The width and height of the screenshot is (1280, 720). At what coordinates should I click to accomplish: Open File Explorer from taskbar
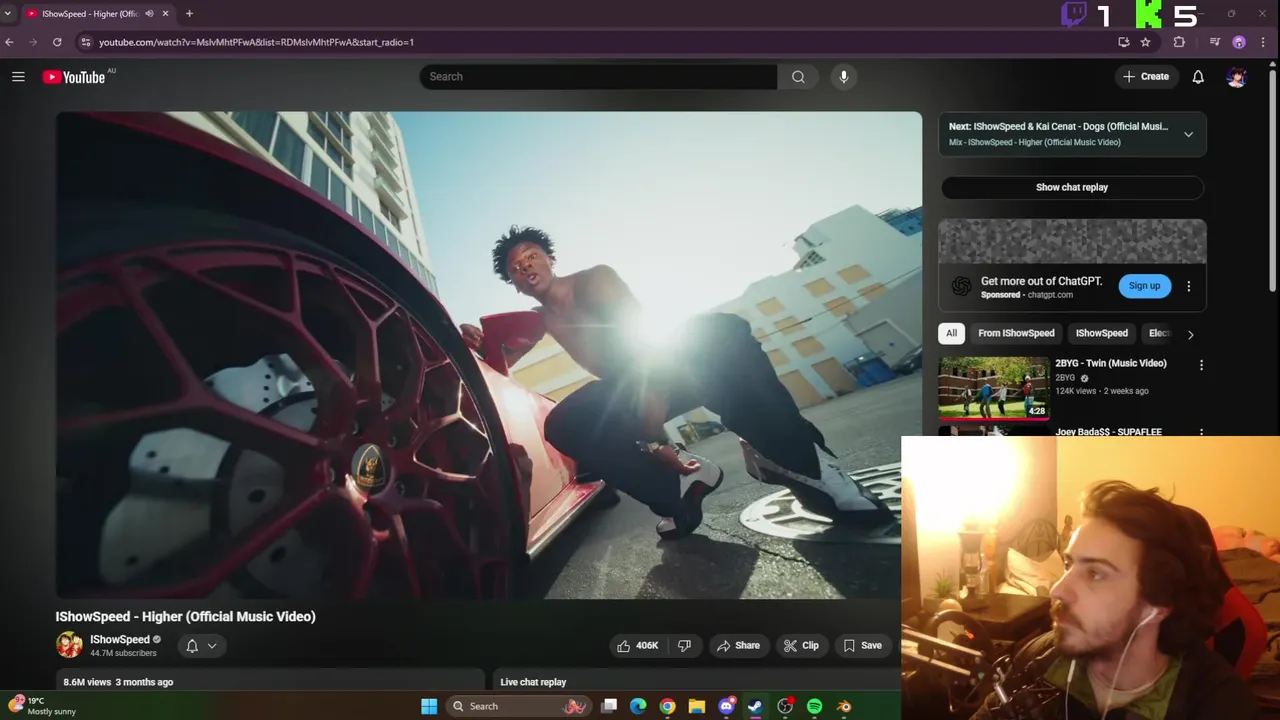[697, 706]
